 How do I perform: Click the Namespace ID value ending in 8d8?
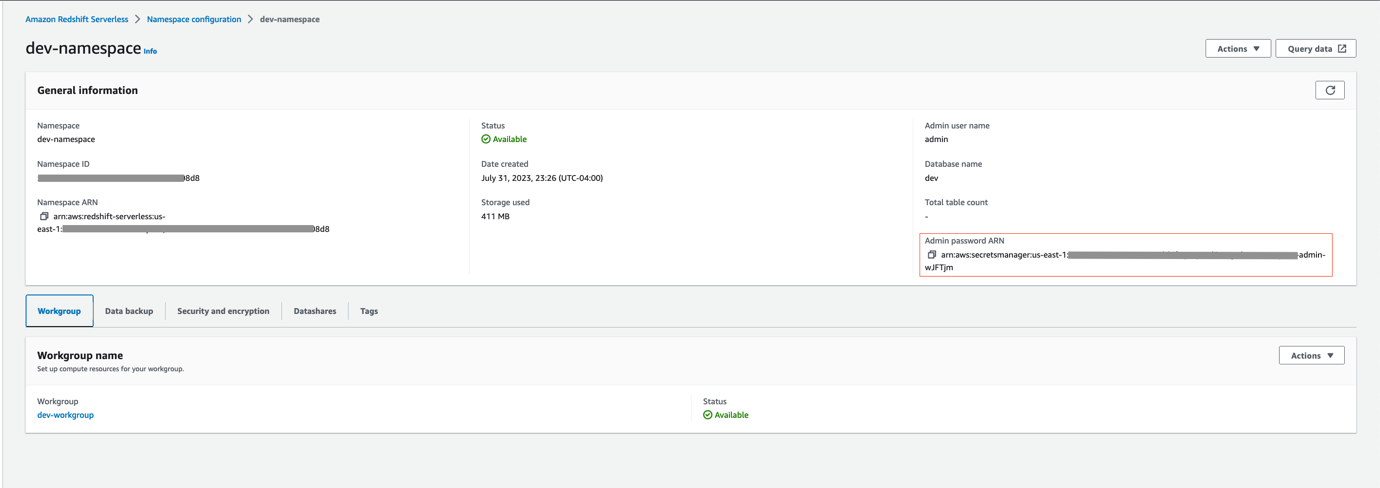pos(118,178)
